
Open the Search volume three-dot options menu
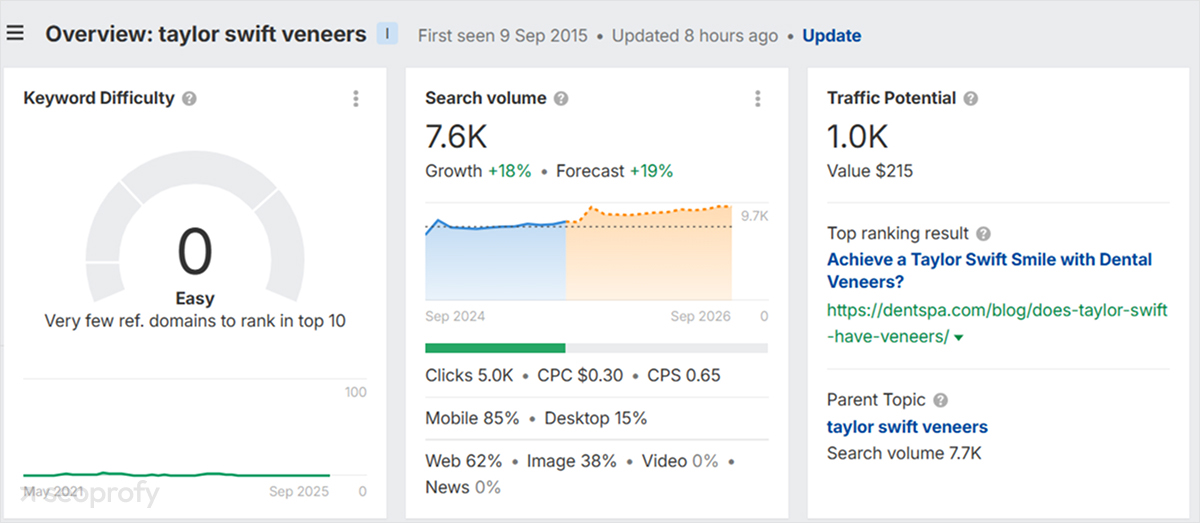(758, 98)
